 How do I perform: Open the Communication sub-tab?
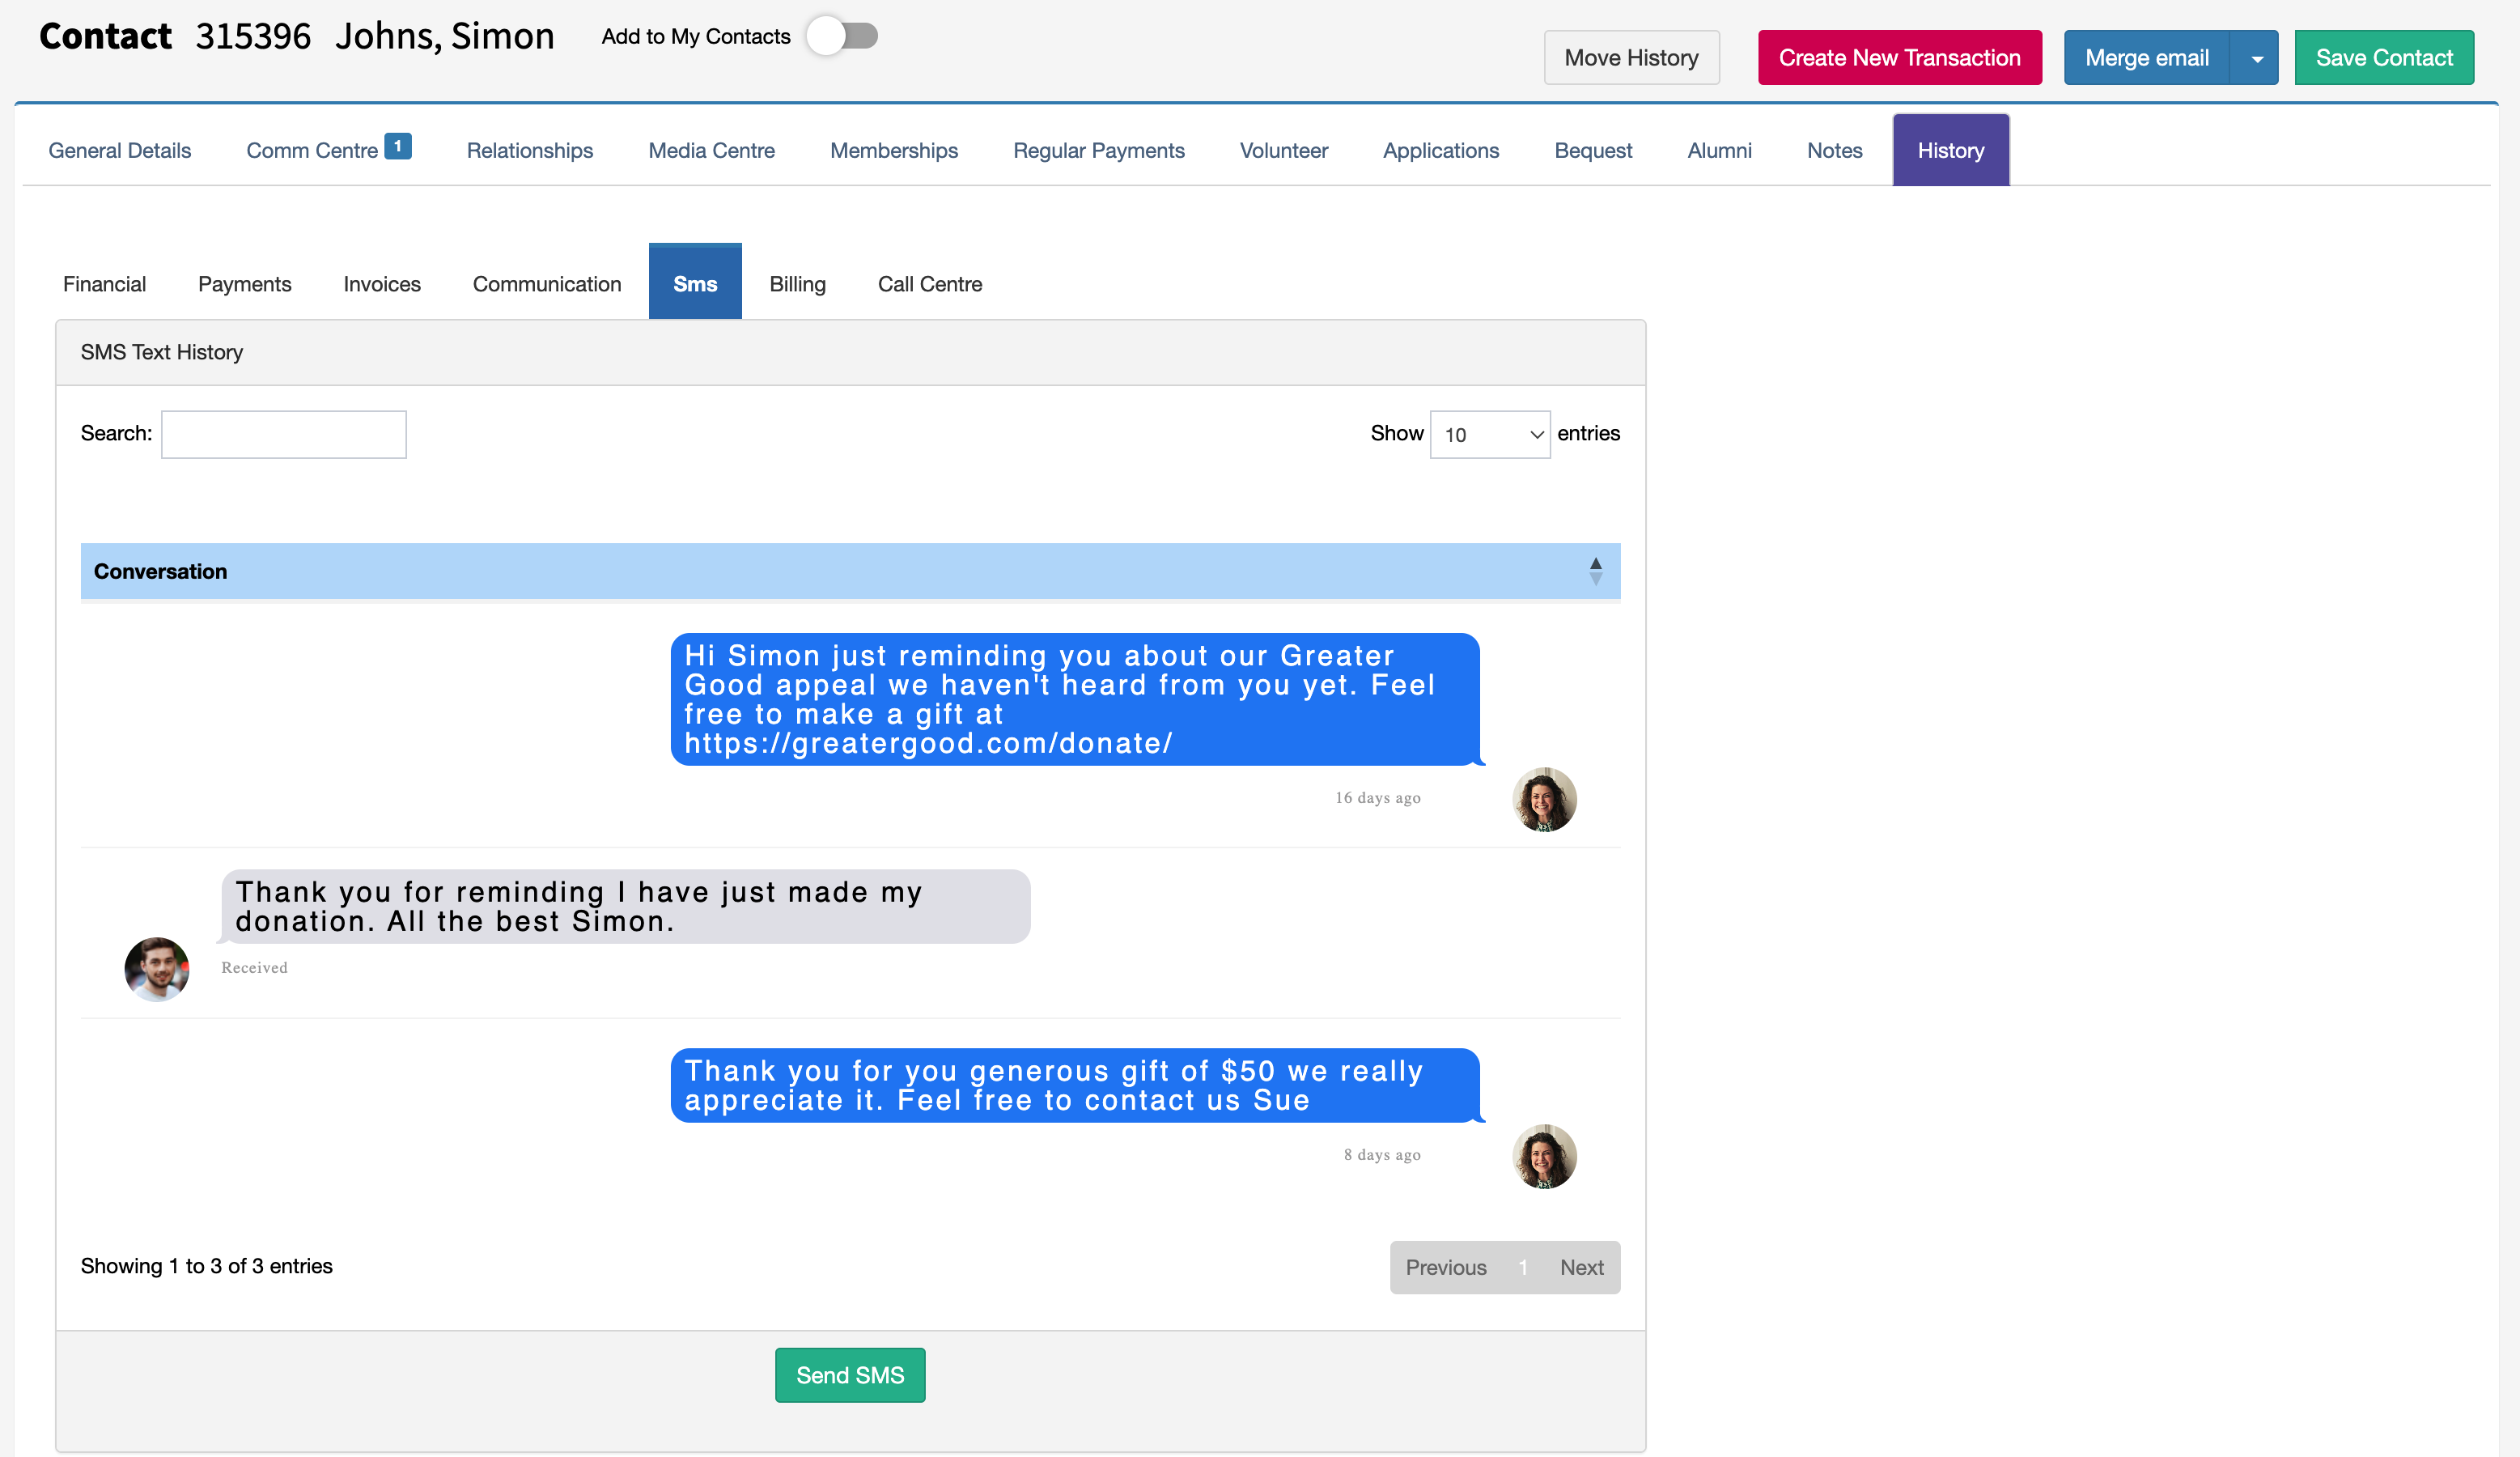coord(547,284)
